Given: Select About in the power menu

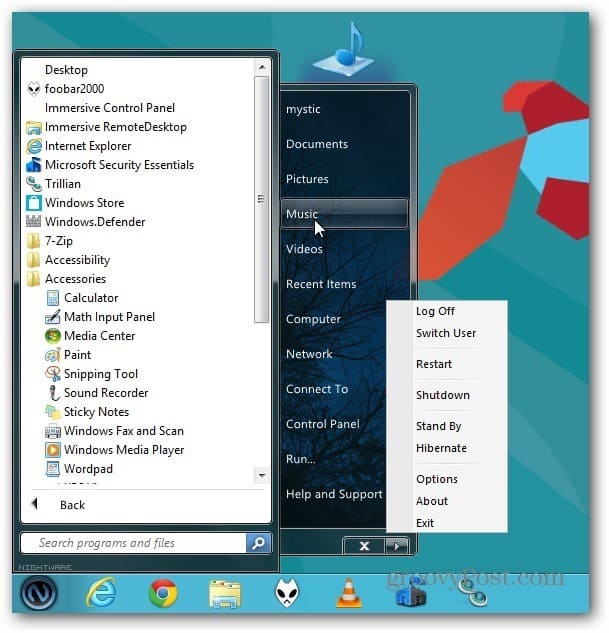Looking at the screenshot, I should [x=432, y=501].
